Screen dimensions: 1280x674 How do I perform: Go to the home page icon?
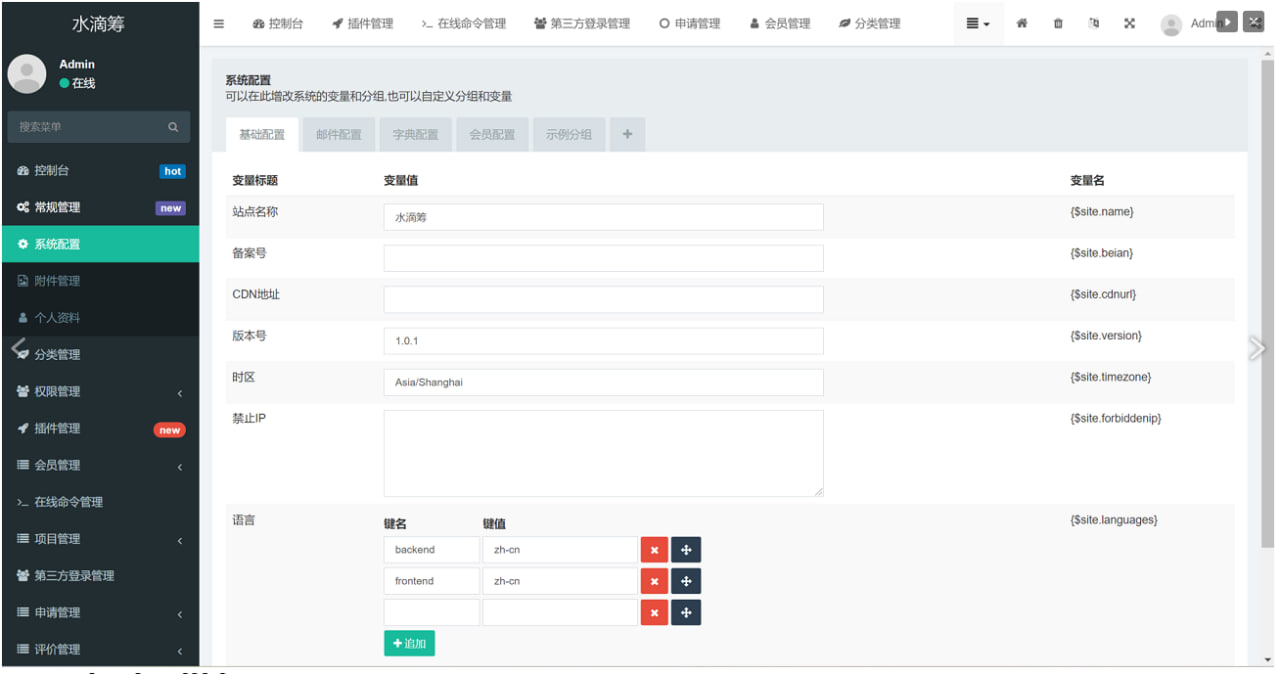pyautogui.click(x=1021, y=24)
